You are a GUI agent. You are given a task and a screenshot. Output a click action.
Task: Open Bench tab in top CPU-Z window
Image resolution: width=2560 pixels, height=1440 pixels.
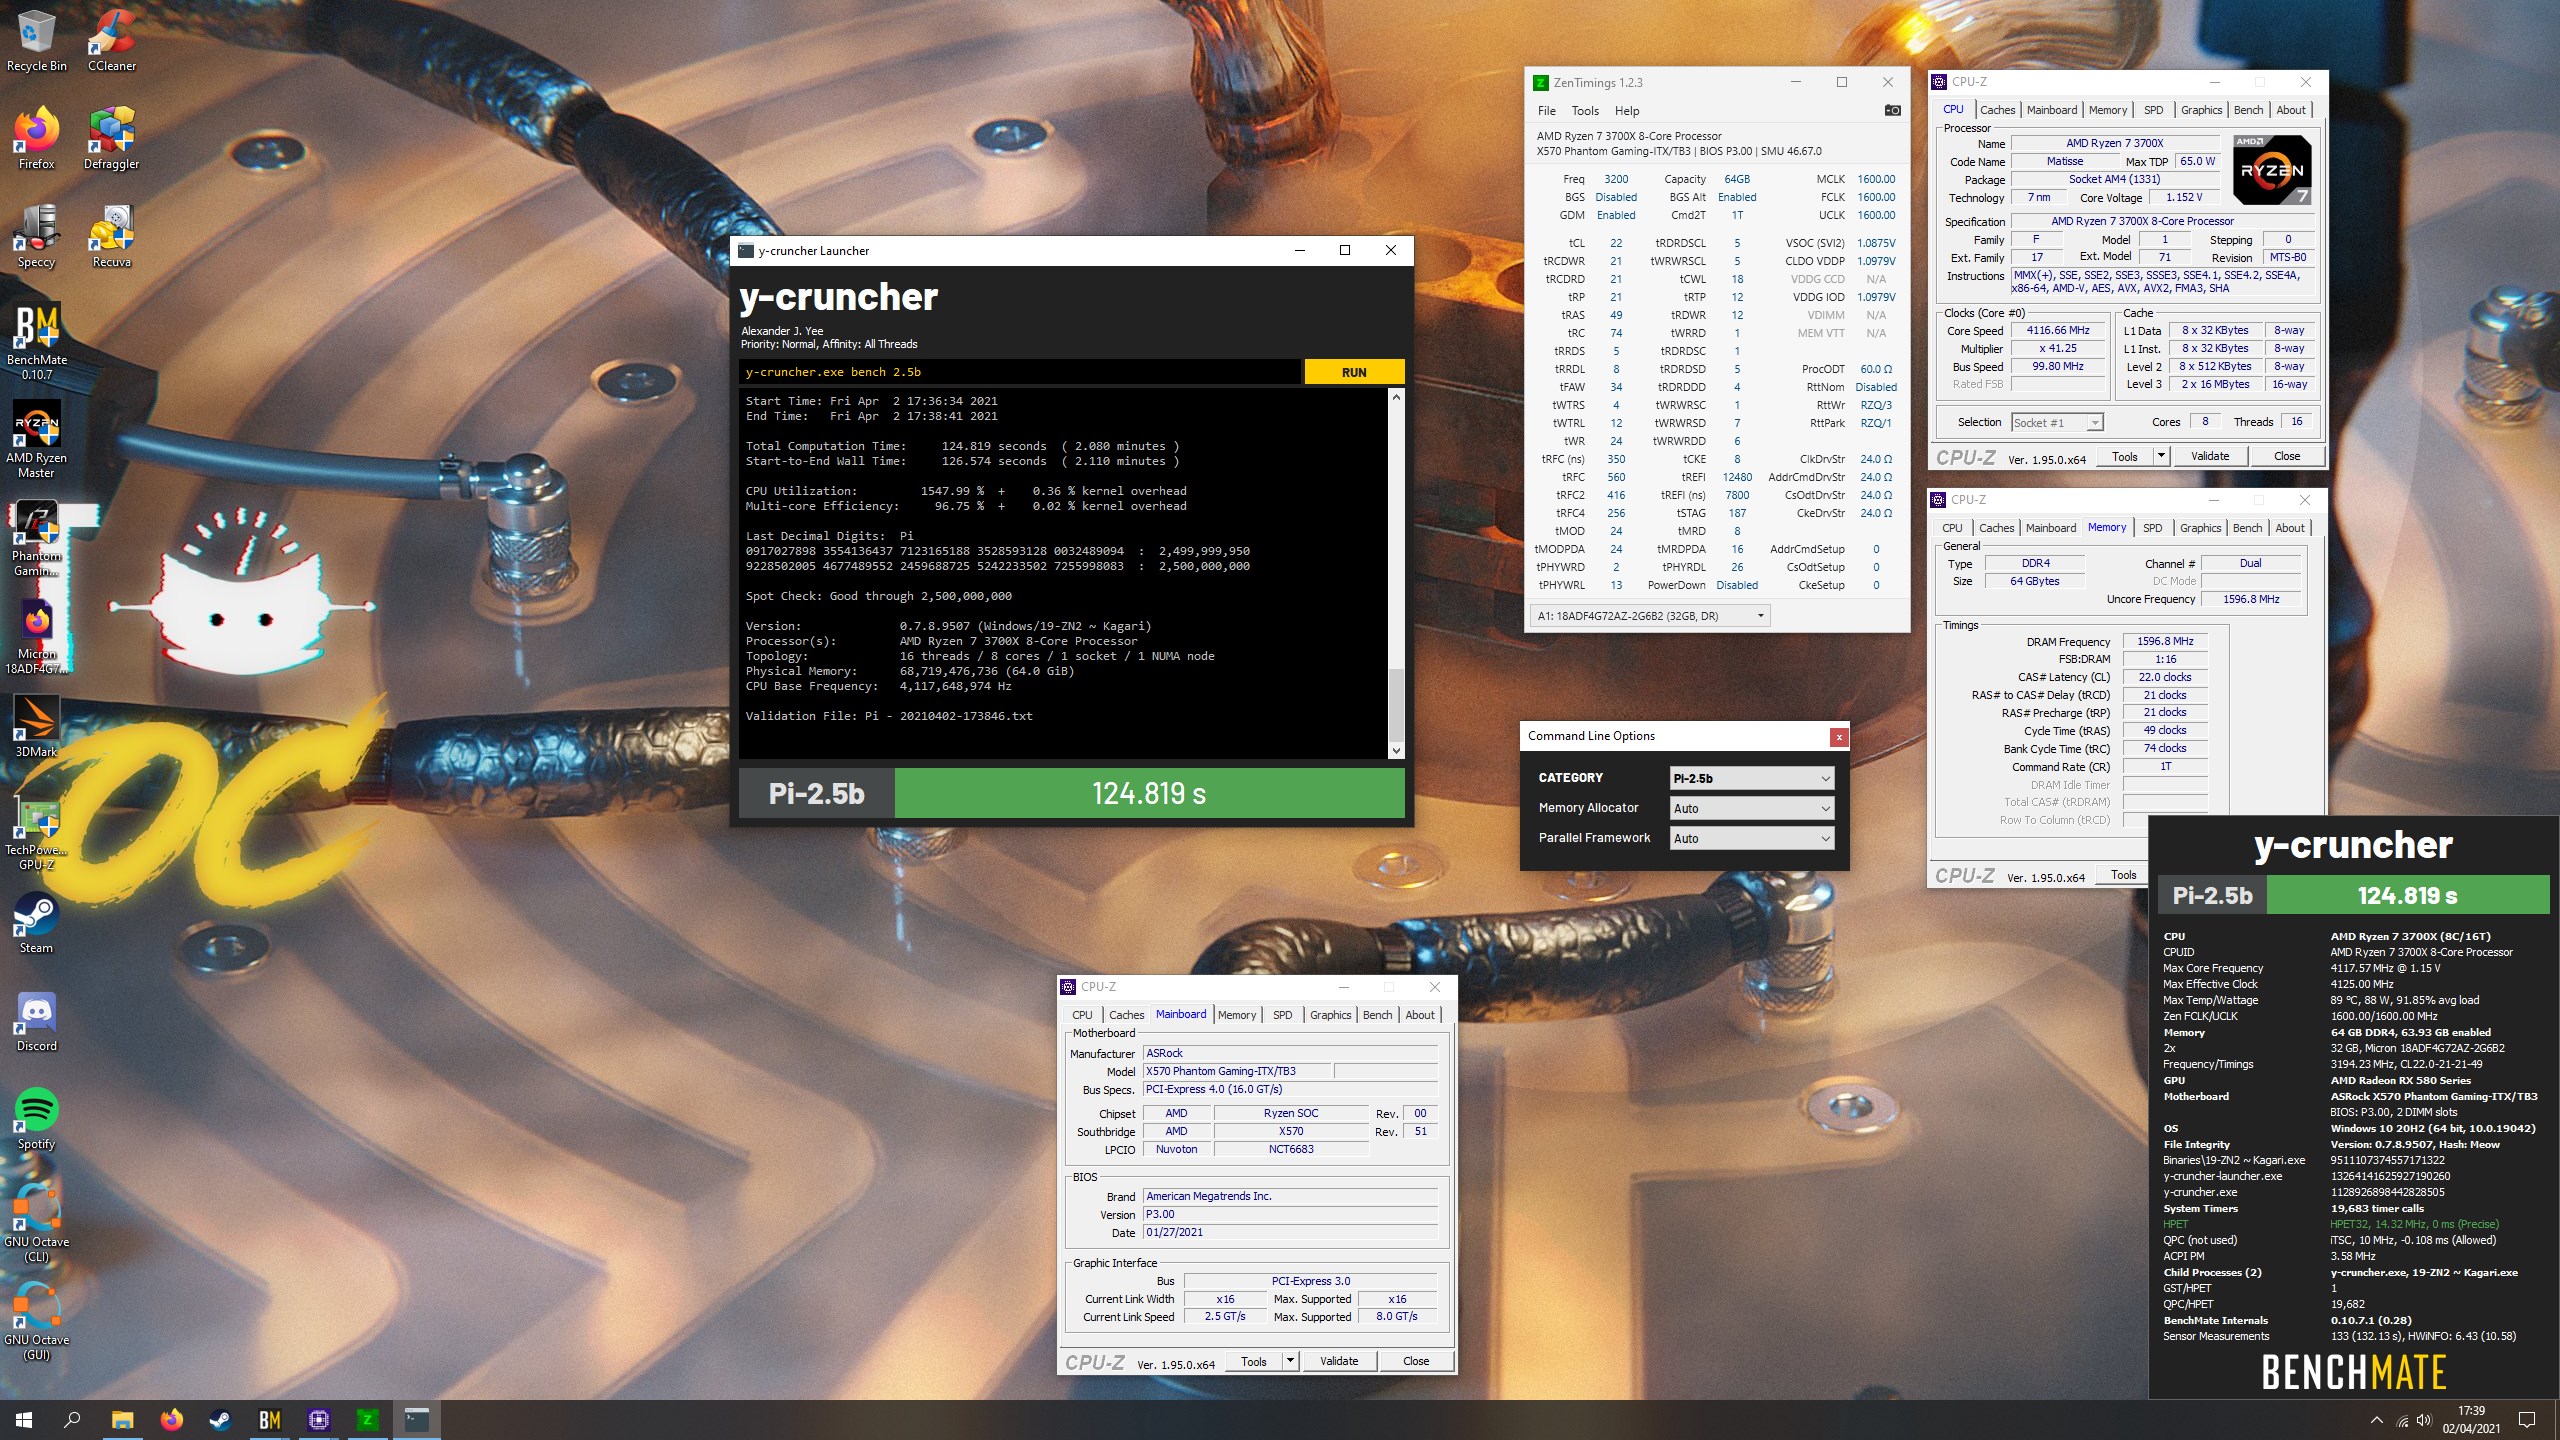tap(2248, 110)
